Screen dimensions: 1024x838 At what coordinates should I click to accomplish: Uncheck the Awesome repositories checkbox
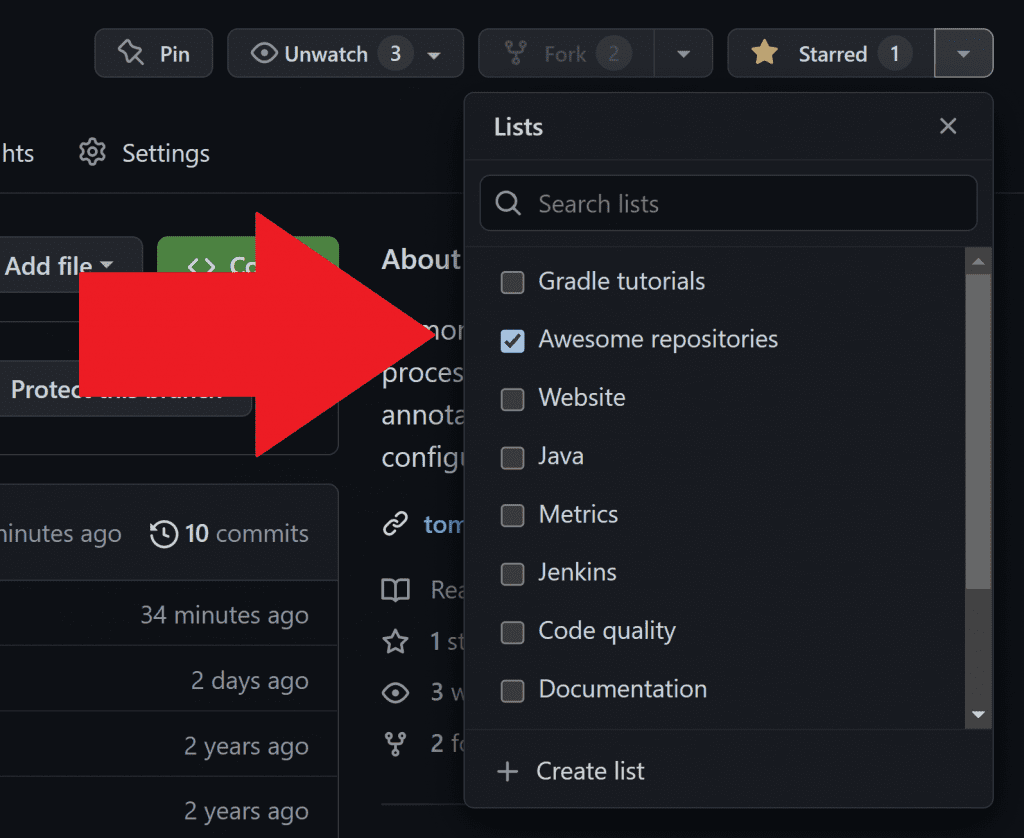tap(512, 341)
